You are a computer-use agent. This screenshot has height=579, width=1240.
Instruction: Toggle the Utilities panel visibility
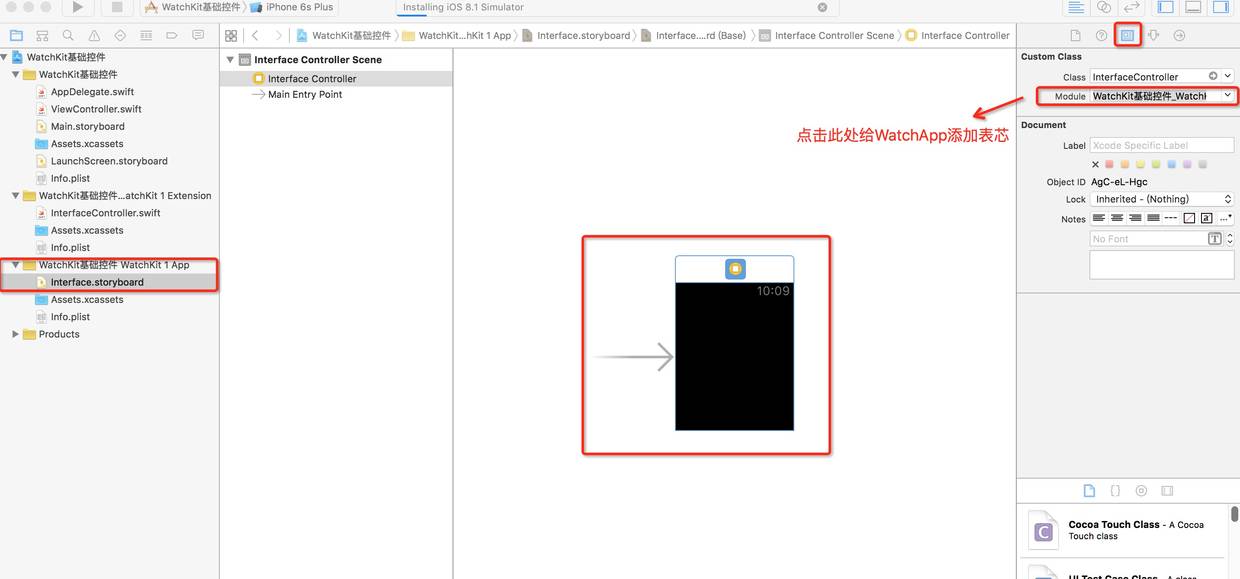pyautogui.click(x=1221, y=7)
